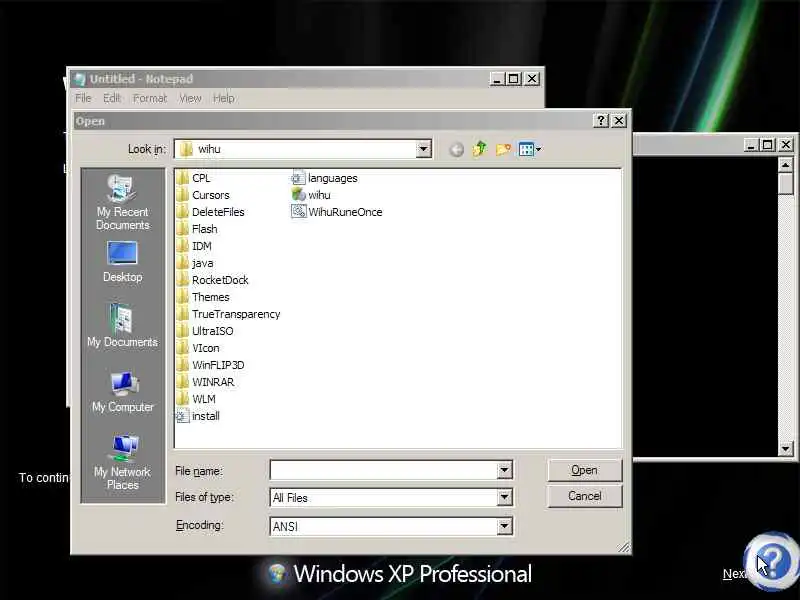Select the languages file
Image resolution: width=800 pixels, height=600 pixels.
point(324,178)
